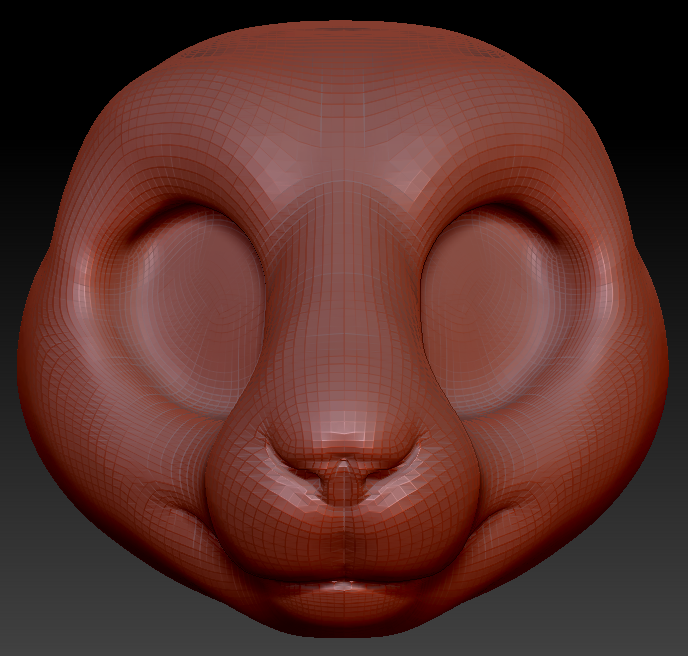Click the lower lip of the model
The image size is (688, 656).
343,598
